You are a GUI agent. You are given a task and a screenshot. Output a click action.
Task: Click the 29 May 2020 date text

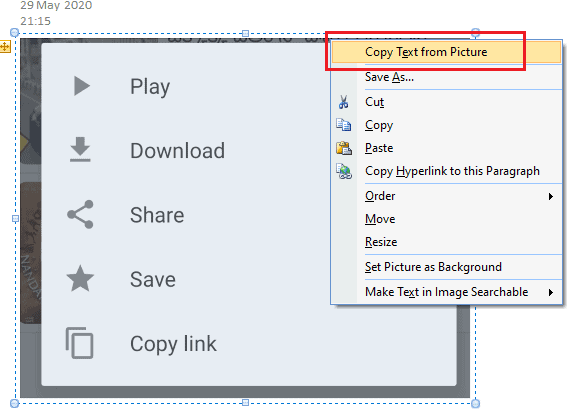(56, 5)
